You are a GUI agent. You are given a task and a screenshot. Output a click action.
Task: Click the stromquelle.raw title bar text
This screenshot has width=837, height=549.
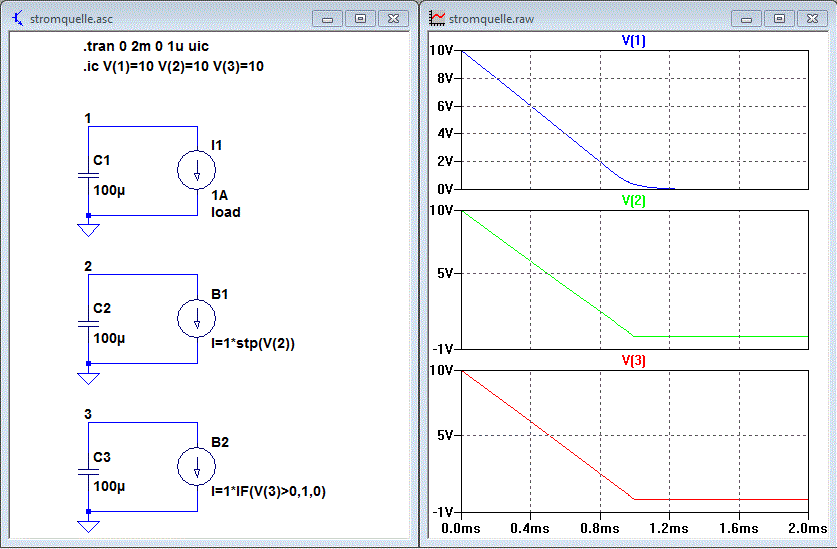[x=491, y=19]
